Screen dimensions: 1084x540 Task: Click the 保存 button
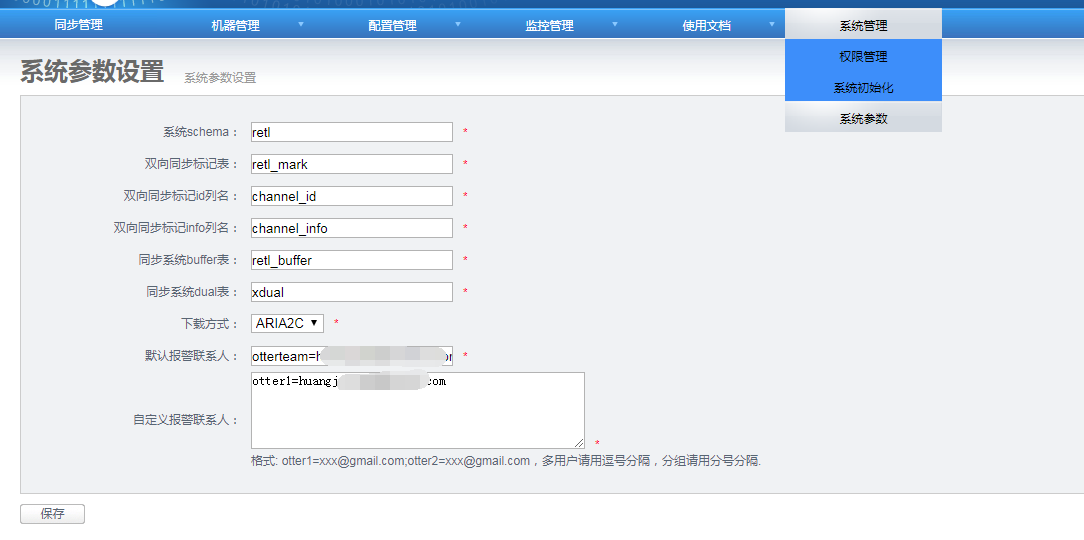point(53,514)
